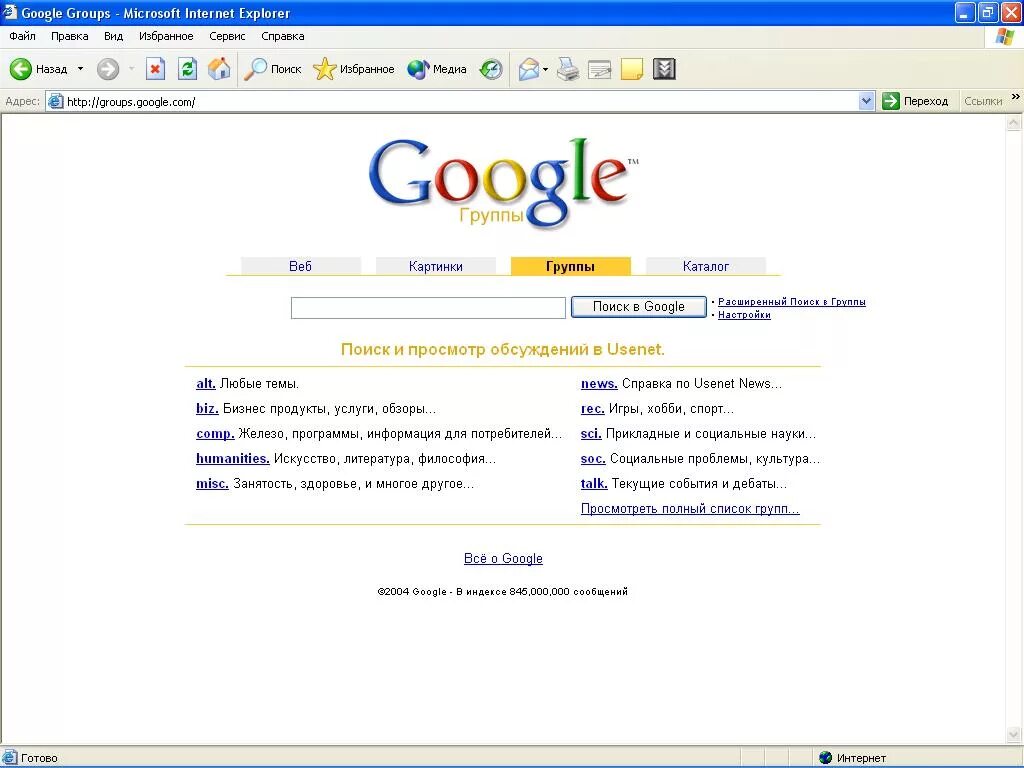Open the Файл menu
The width and height of the screenshot is (1024, 768).
pos(22,36)
